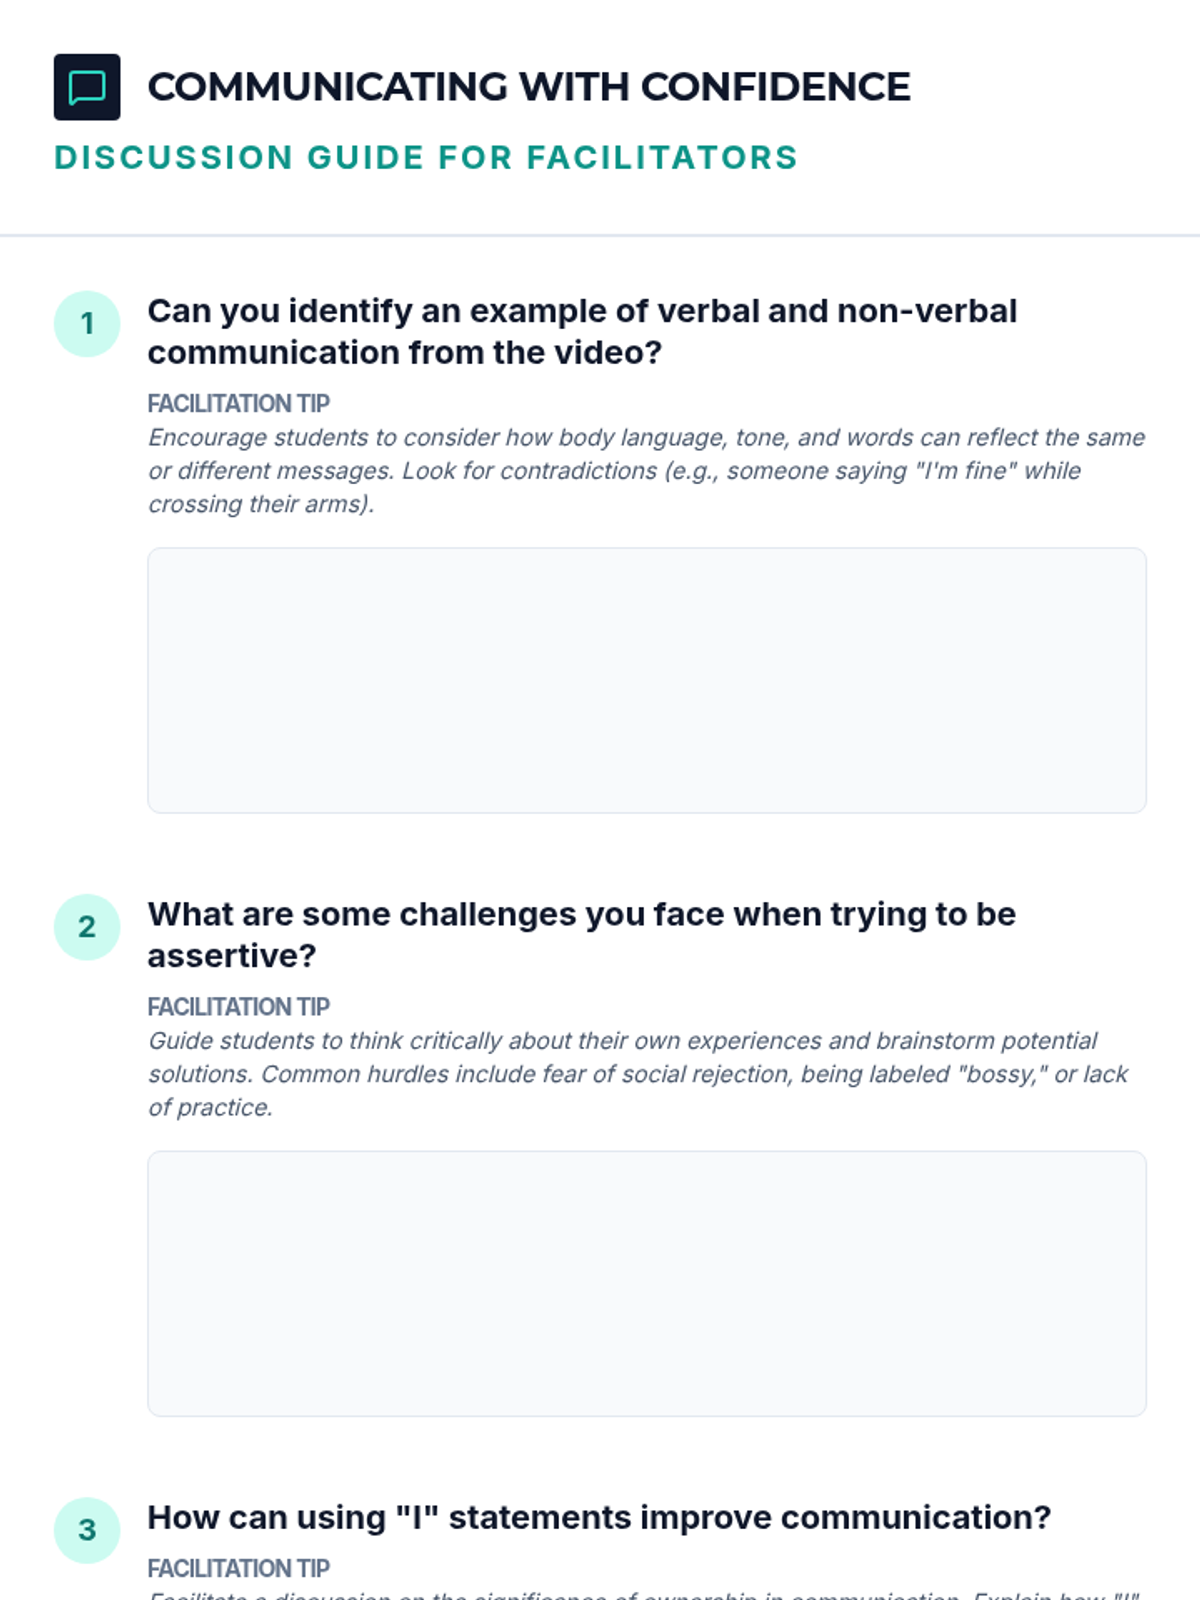Image resolution: width=1200 pixels, height=1600 pixels.
Task: Click the 'Communicating with Confidence' title
Action: tap(529, 87)
